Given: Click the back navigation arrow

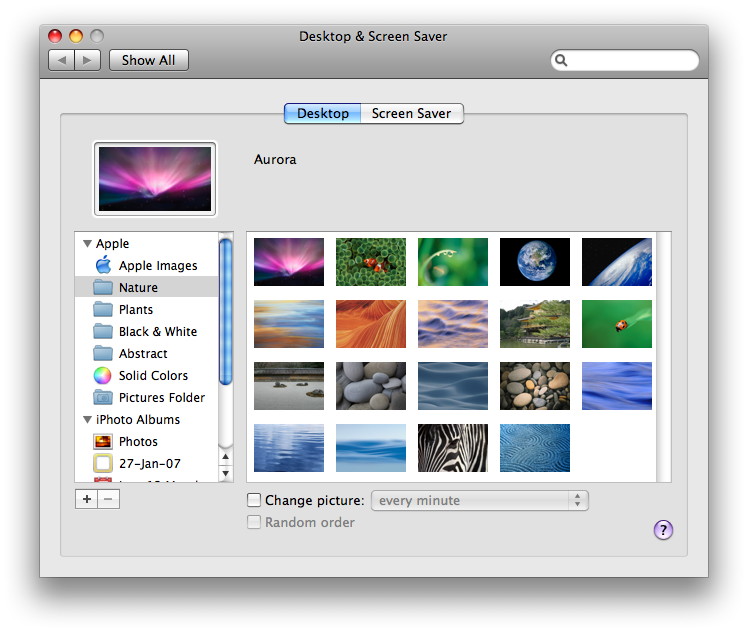Looking at the screenshot, I should tap(62, 60).
